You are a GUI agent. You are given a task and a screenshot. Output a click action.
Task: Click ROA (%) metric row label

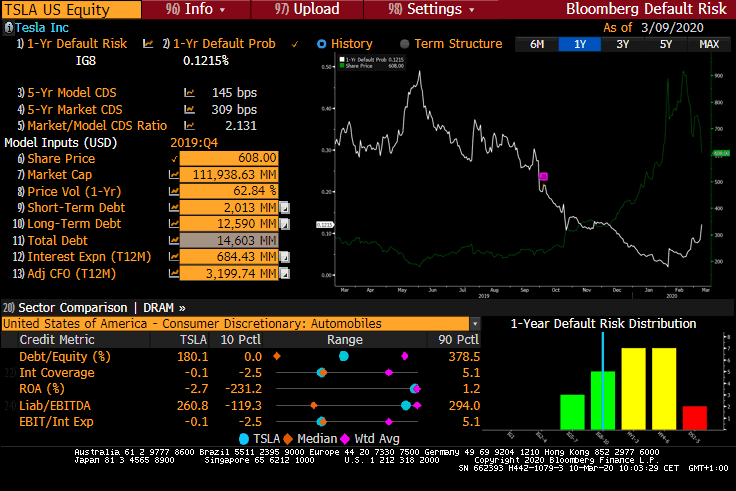point(42,389)
